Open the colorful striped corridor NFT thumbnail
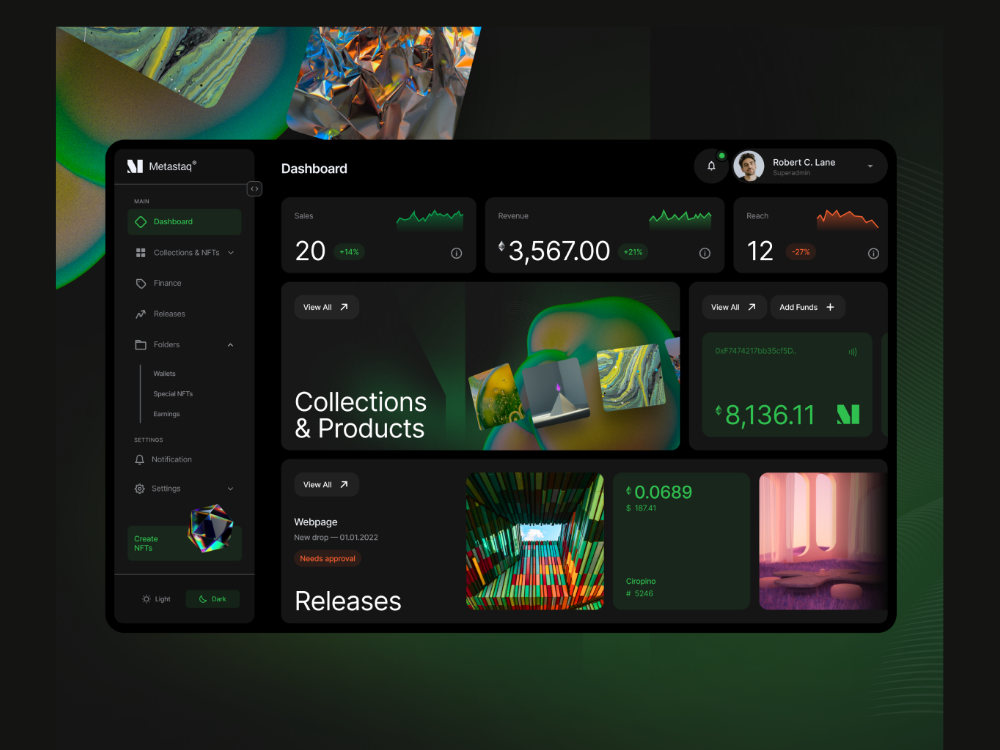 [534, 541]
